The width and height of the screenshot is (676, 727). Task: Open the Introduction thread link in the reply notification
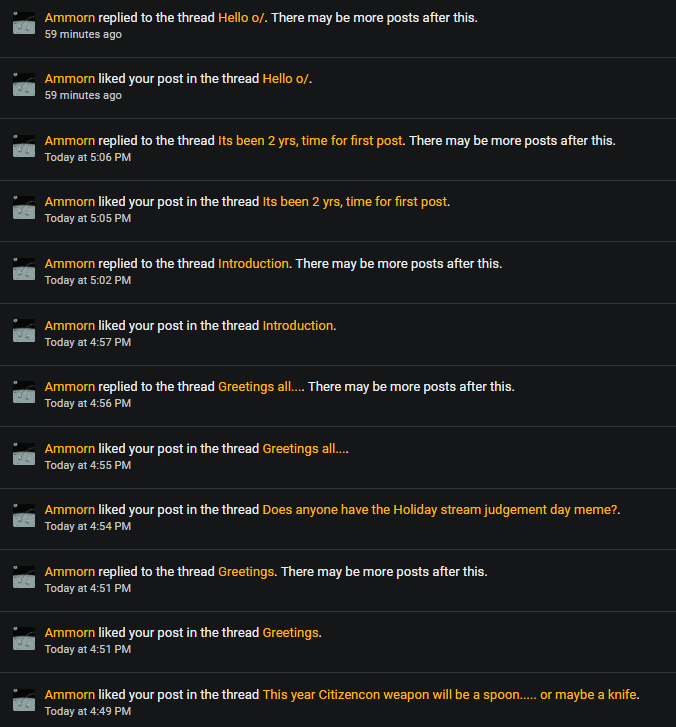click(x=254, y=264)
